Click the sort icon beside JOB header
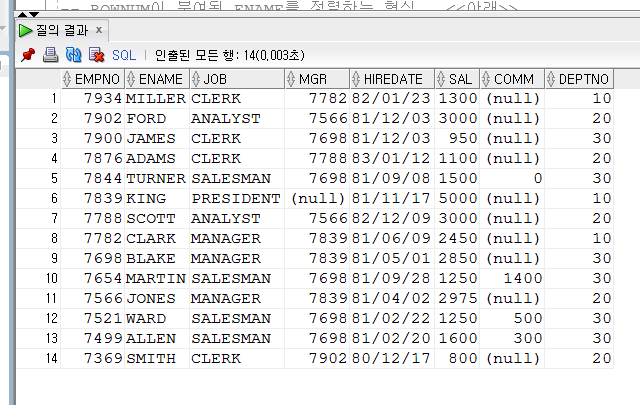Screen dimensions: 640x405 pyautogui.click(x=196, y=79)
